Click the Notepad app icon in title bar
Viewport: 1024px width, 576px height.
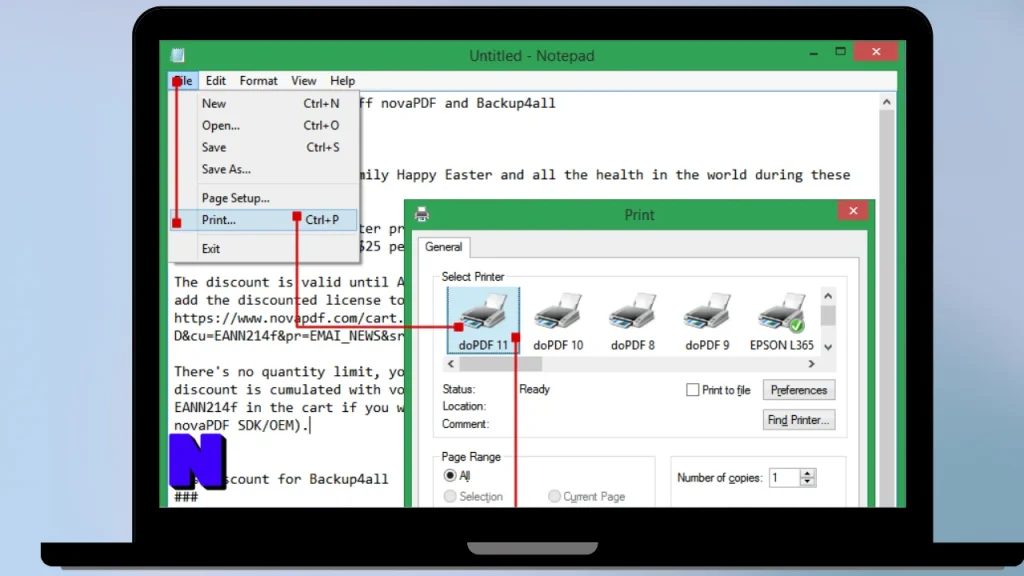pos(178,56)
